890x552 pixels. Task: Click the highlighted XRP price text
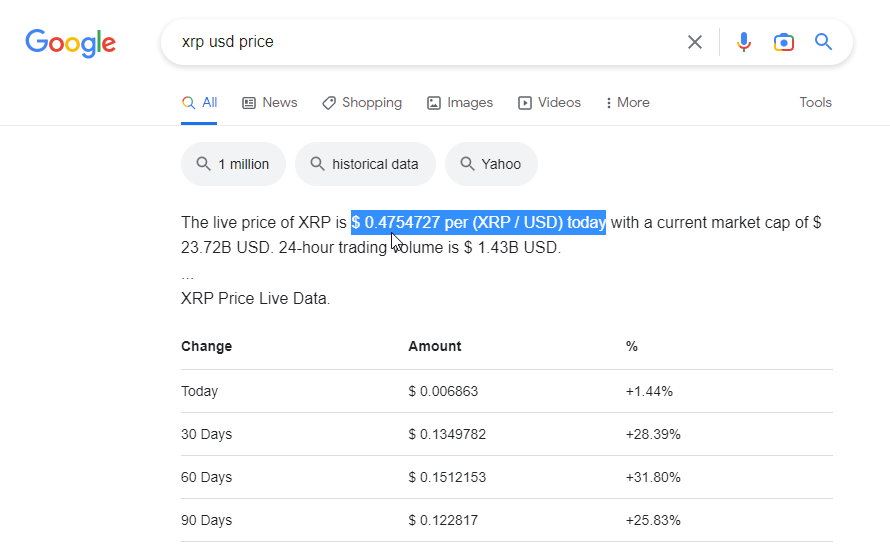[478, 222]
